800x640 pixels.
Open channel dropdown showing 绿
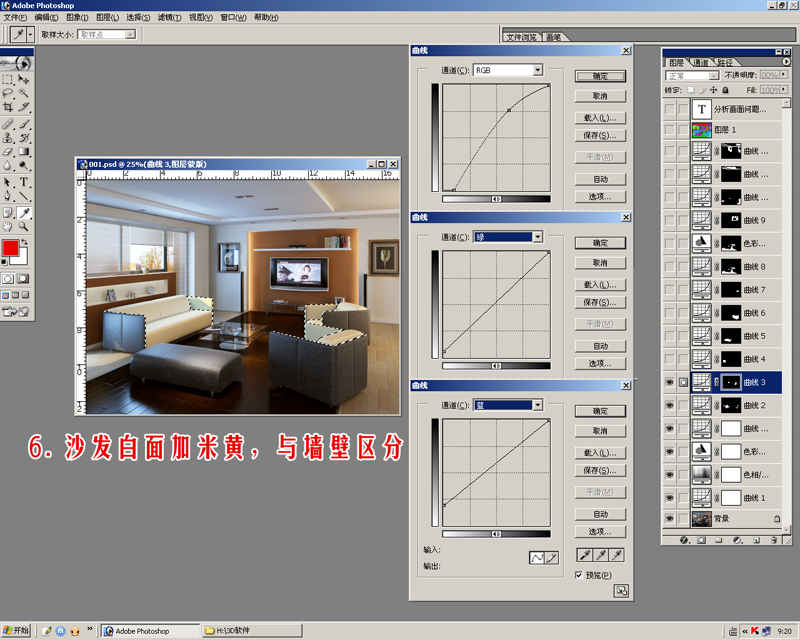point(537,237)
